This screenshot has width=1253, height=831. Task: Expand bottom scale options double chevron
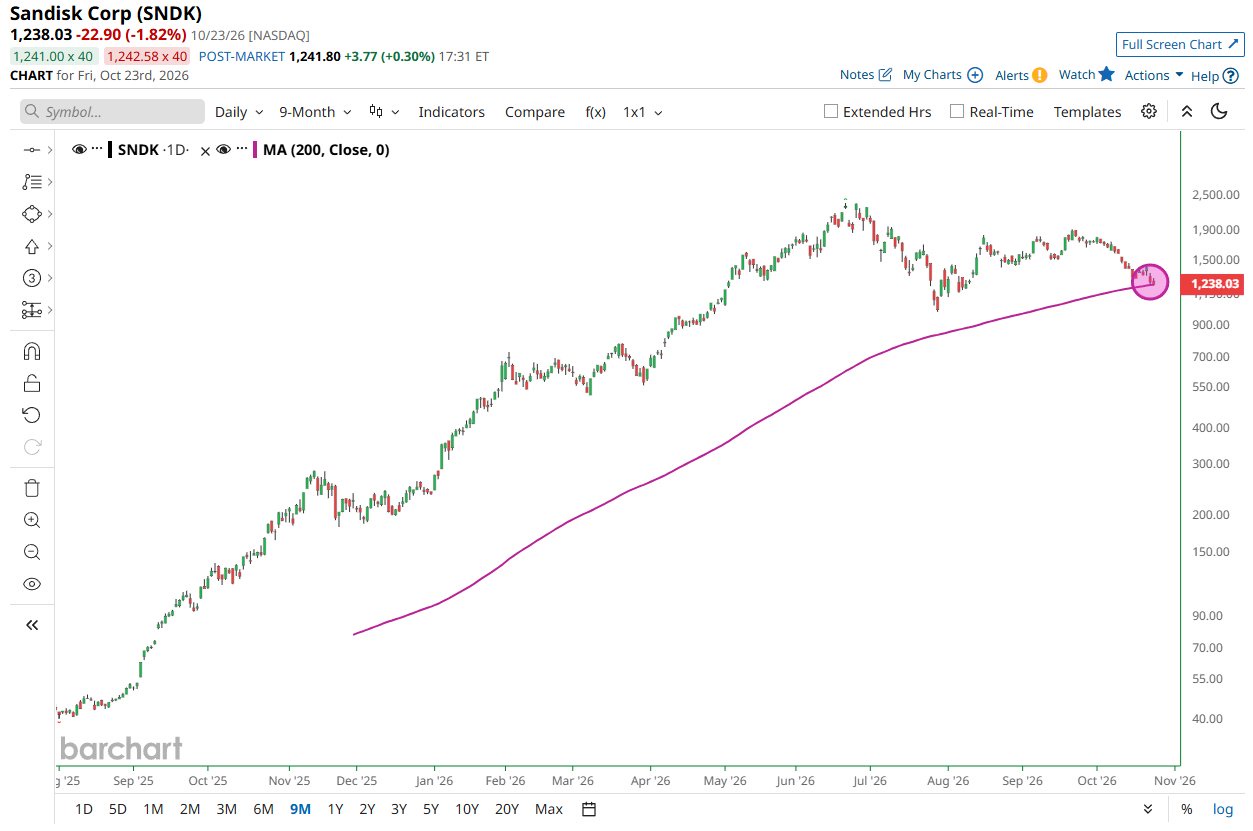(x=1148, y=809)
